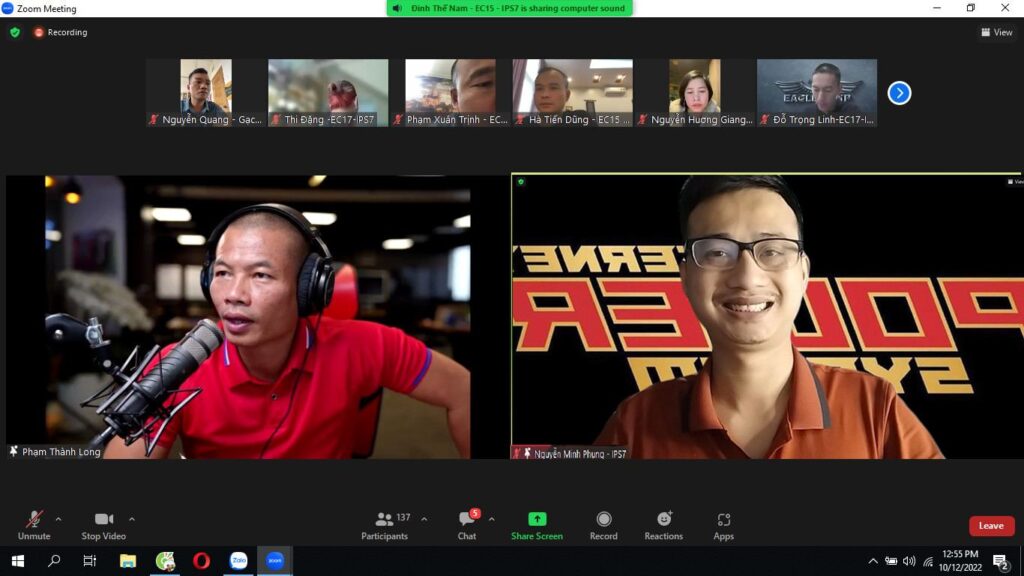Open the Apps panel
The height and width of the screenshot is (576, 1024).
pyautogui.click(x=724, y=523)
